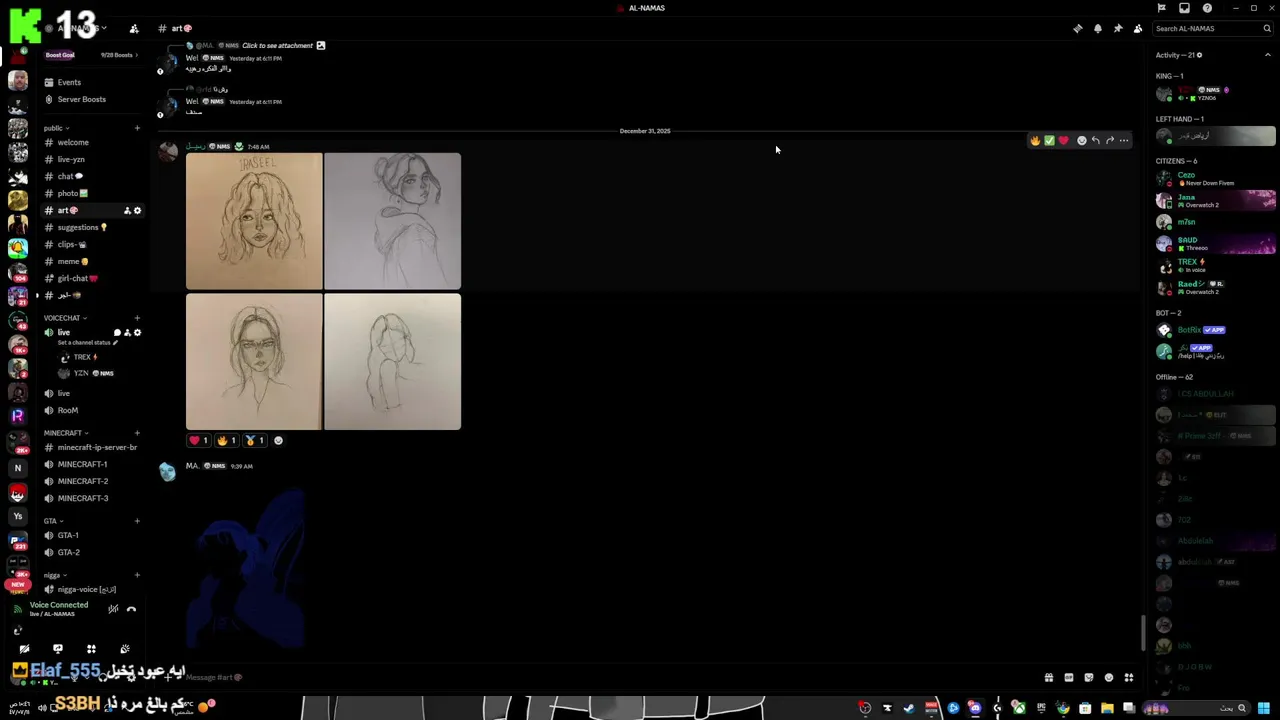Switch to the live-yzn channel
This screenshot has width=1280, height=720.
point(90,159)
